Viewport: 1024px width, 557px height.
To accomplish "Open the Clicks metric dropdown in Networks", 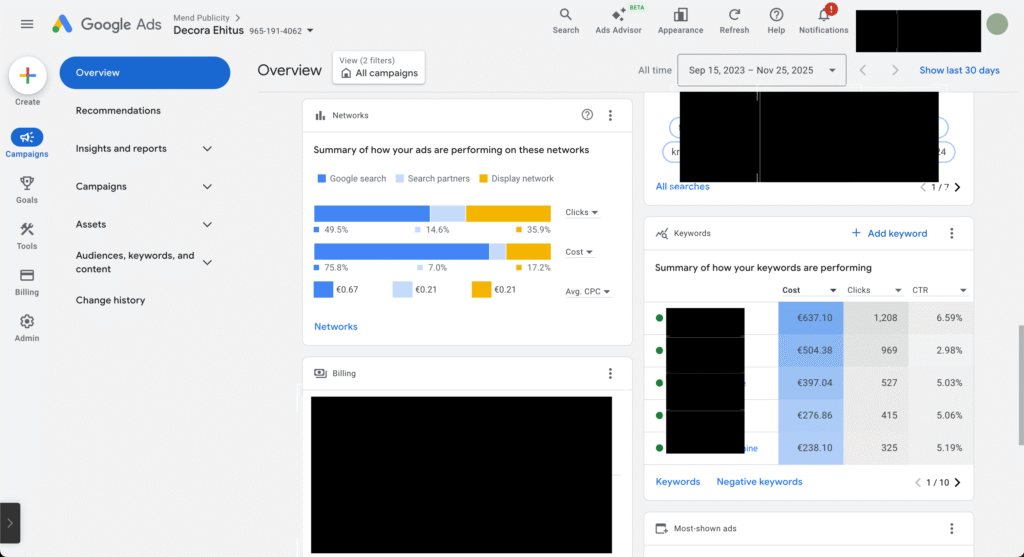I will 582,213.
